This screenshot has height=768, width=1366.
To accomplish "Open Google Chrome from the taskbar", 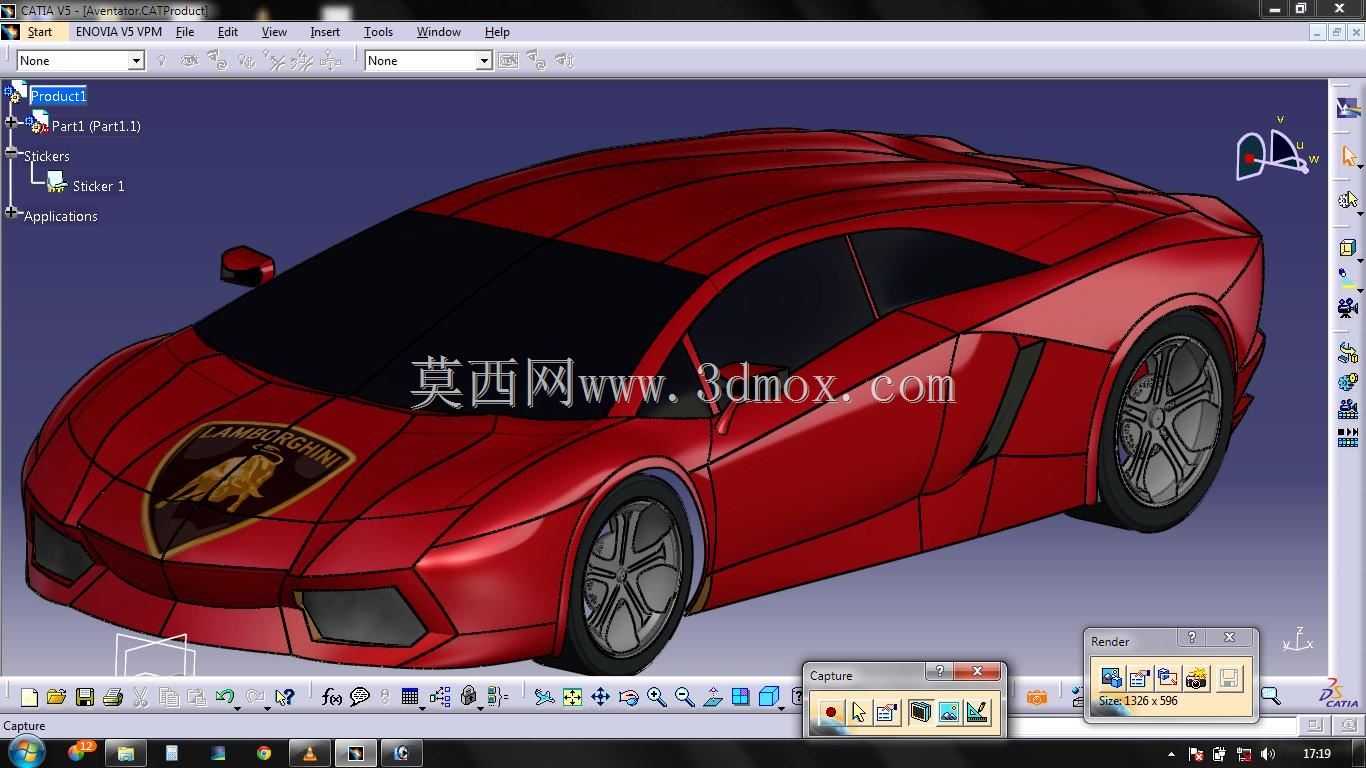I will [264, 753].
